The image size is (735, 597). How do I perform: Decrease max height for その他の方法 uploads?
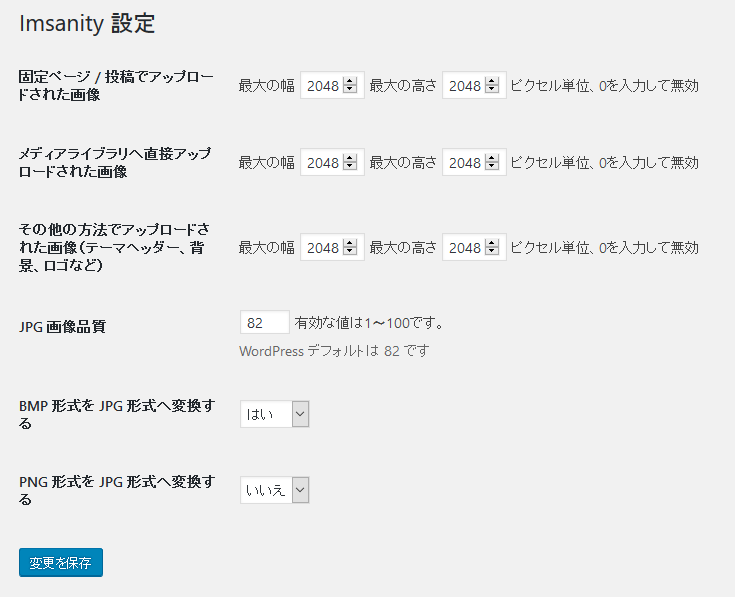click(492, 252)
